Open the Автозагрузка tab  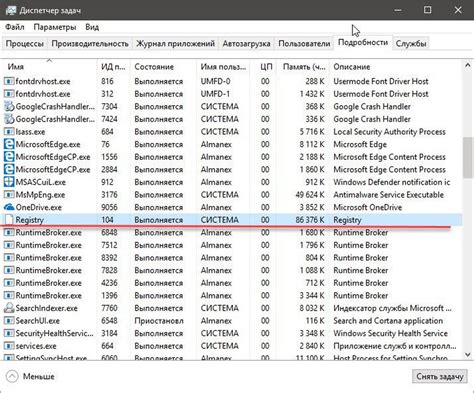coord(246,44)
